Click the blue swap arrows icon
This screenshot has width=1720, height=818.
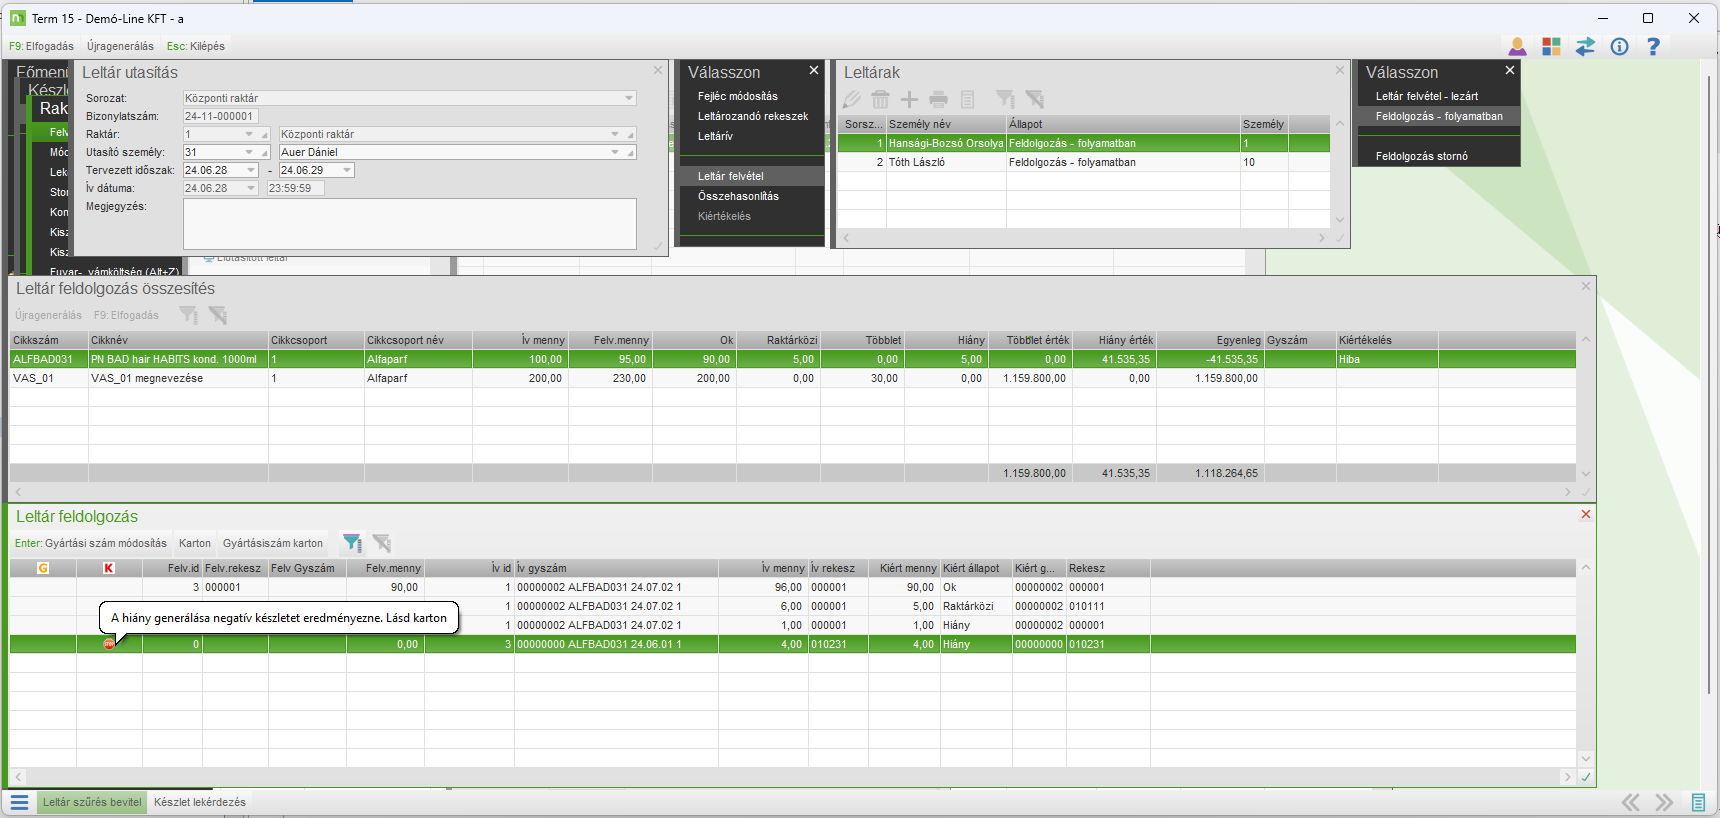point(1585,46)
